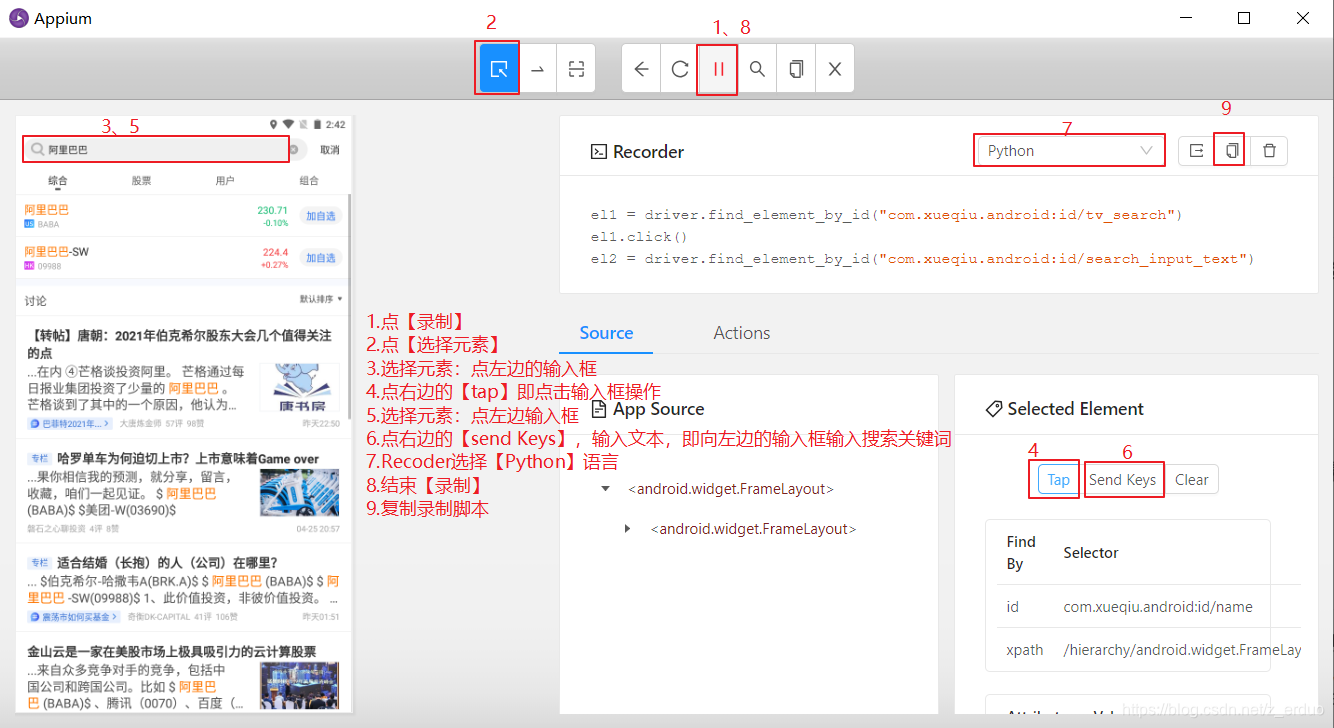Open the bicycle post thumbnail
1334x728 pixels.
tap(299, 493)
